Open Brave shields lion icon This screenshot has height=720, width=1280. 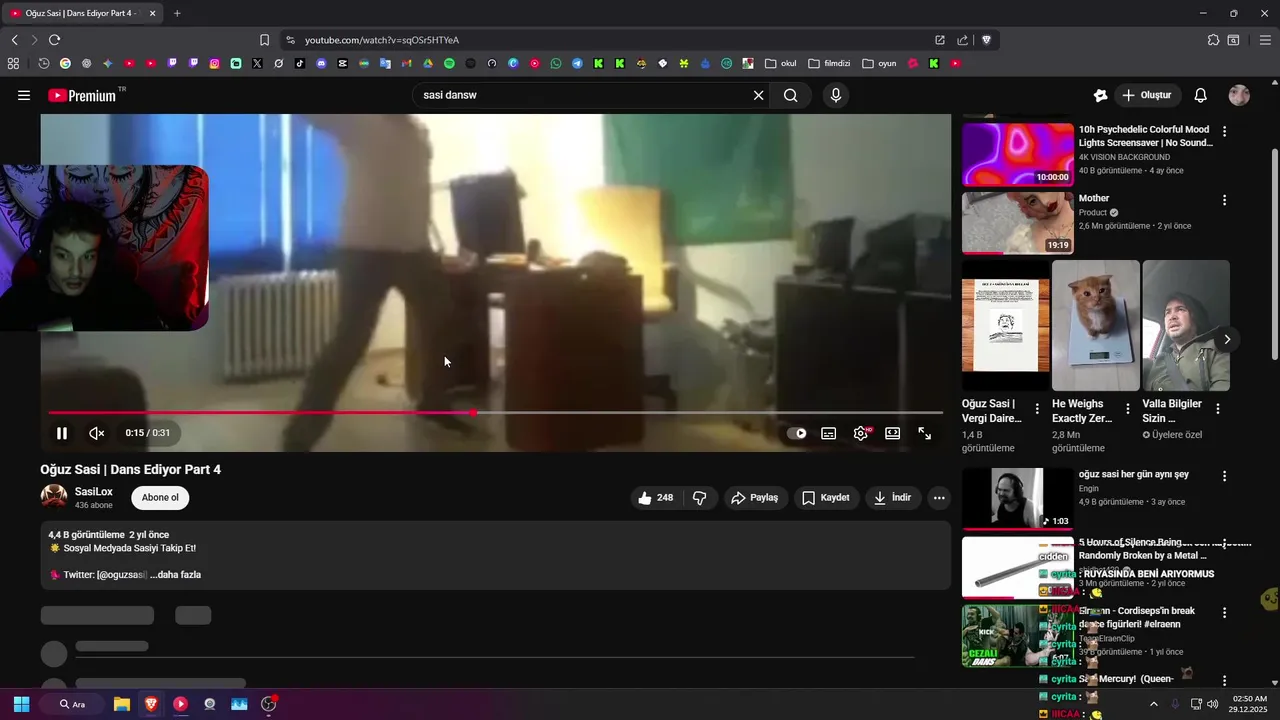pyautogui.click(x=986, y=40)
